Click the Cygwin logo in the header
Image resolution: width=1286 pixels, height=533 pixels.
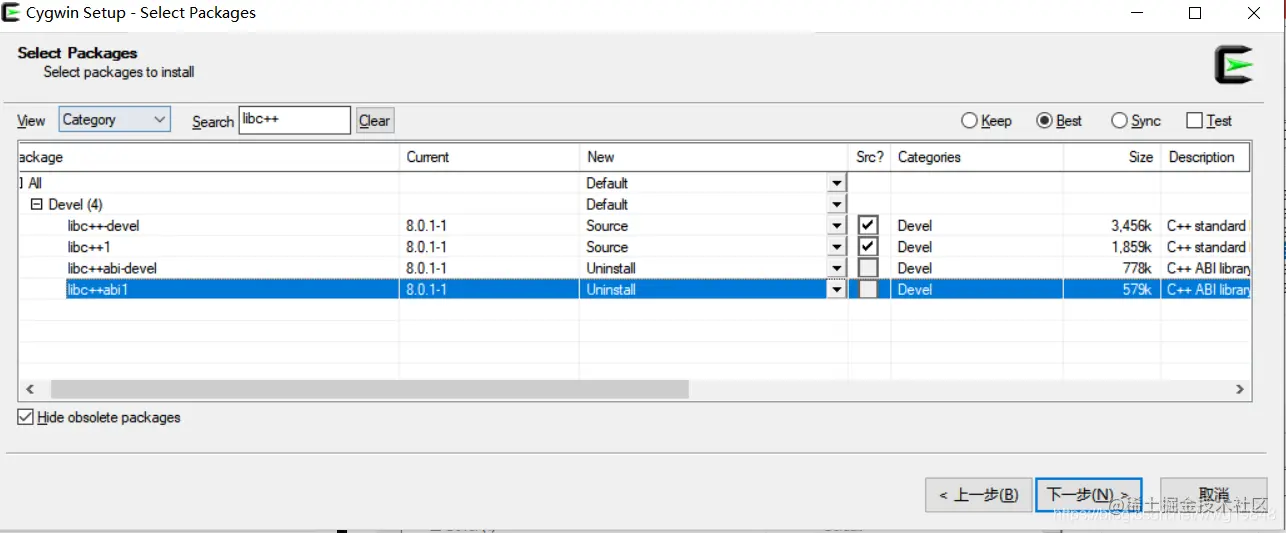pyautogui.click(x=1233, y=65)
